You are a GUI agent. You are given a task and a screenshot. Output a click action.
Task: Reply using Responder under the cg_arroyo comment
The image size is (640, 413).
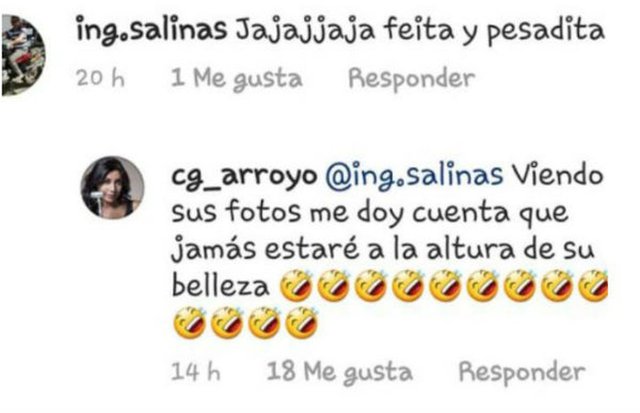click(522, 372)
